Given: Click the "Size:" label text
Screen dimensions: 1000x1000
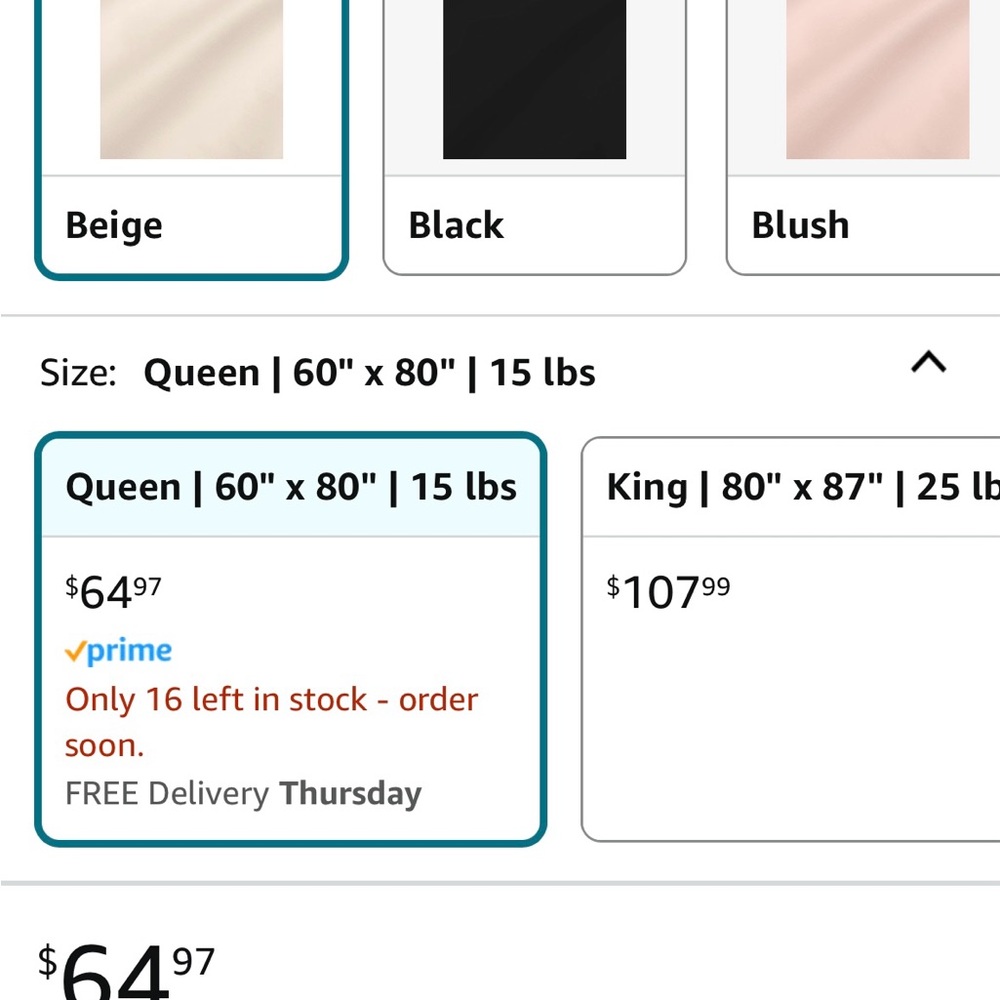Looking at the screenshot, I should 78,373.
